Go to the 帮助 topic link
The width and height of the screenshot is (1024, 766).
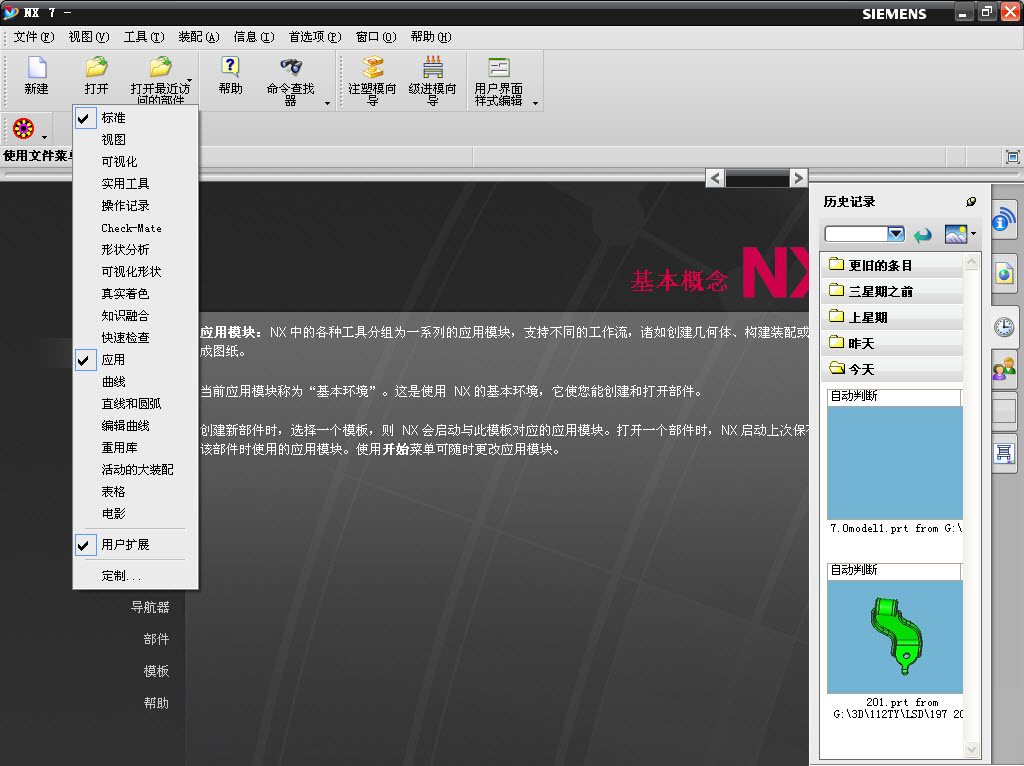coord(156,703)
